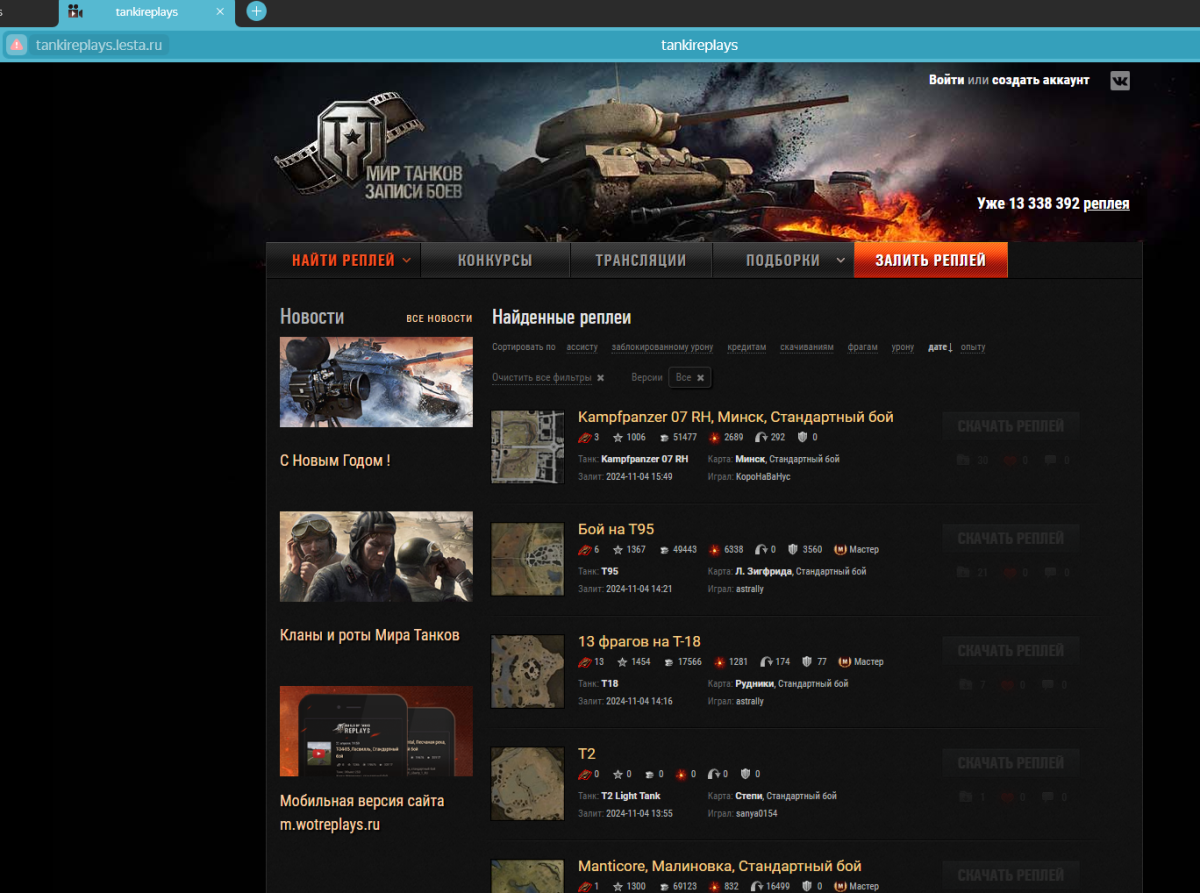Click the damage icon in Бой на Т95 row
The image size is (1200, 893).
tap(714, 549)
